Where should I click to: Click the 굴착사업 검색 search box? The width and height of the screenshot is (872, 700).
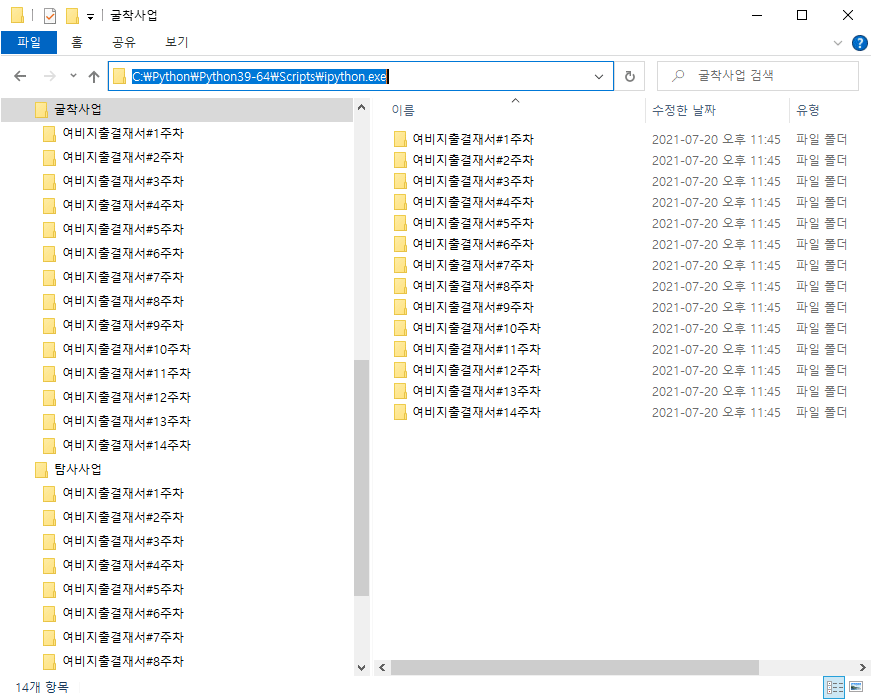point(757,76)
